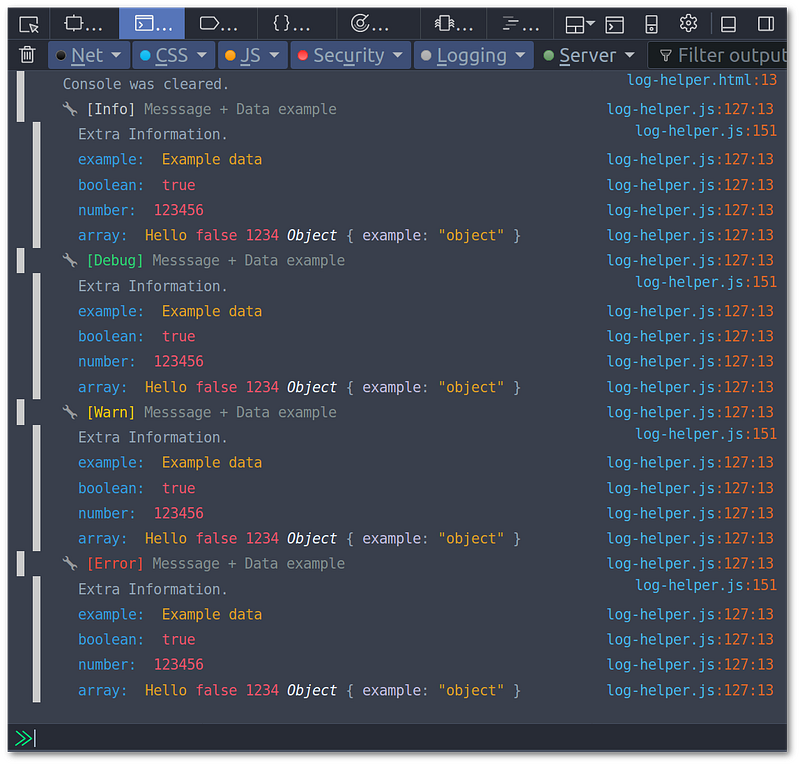Expand the JS filter dropdown arrow

click(x=275, y=55)
